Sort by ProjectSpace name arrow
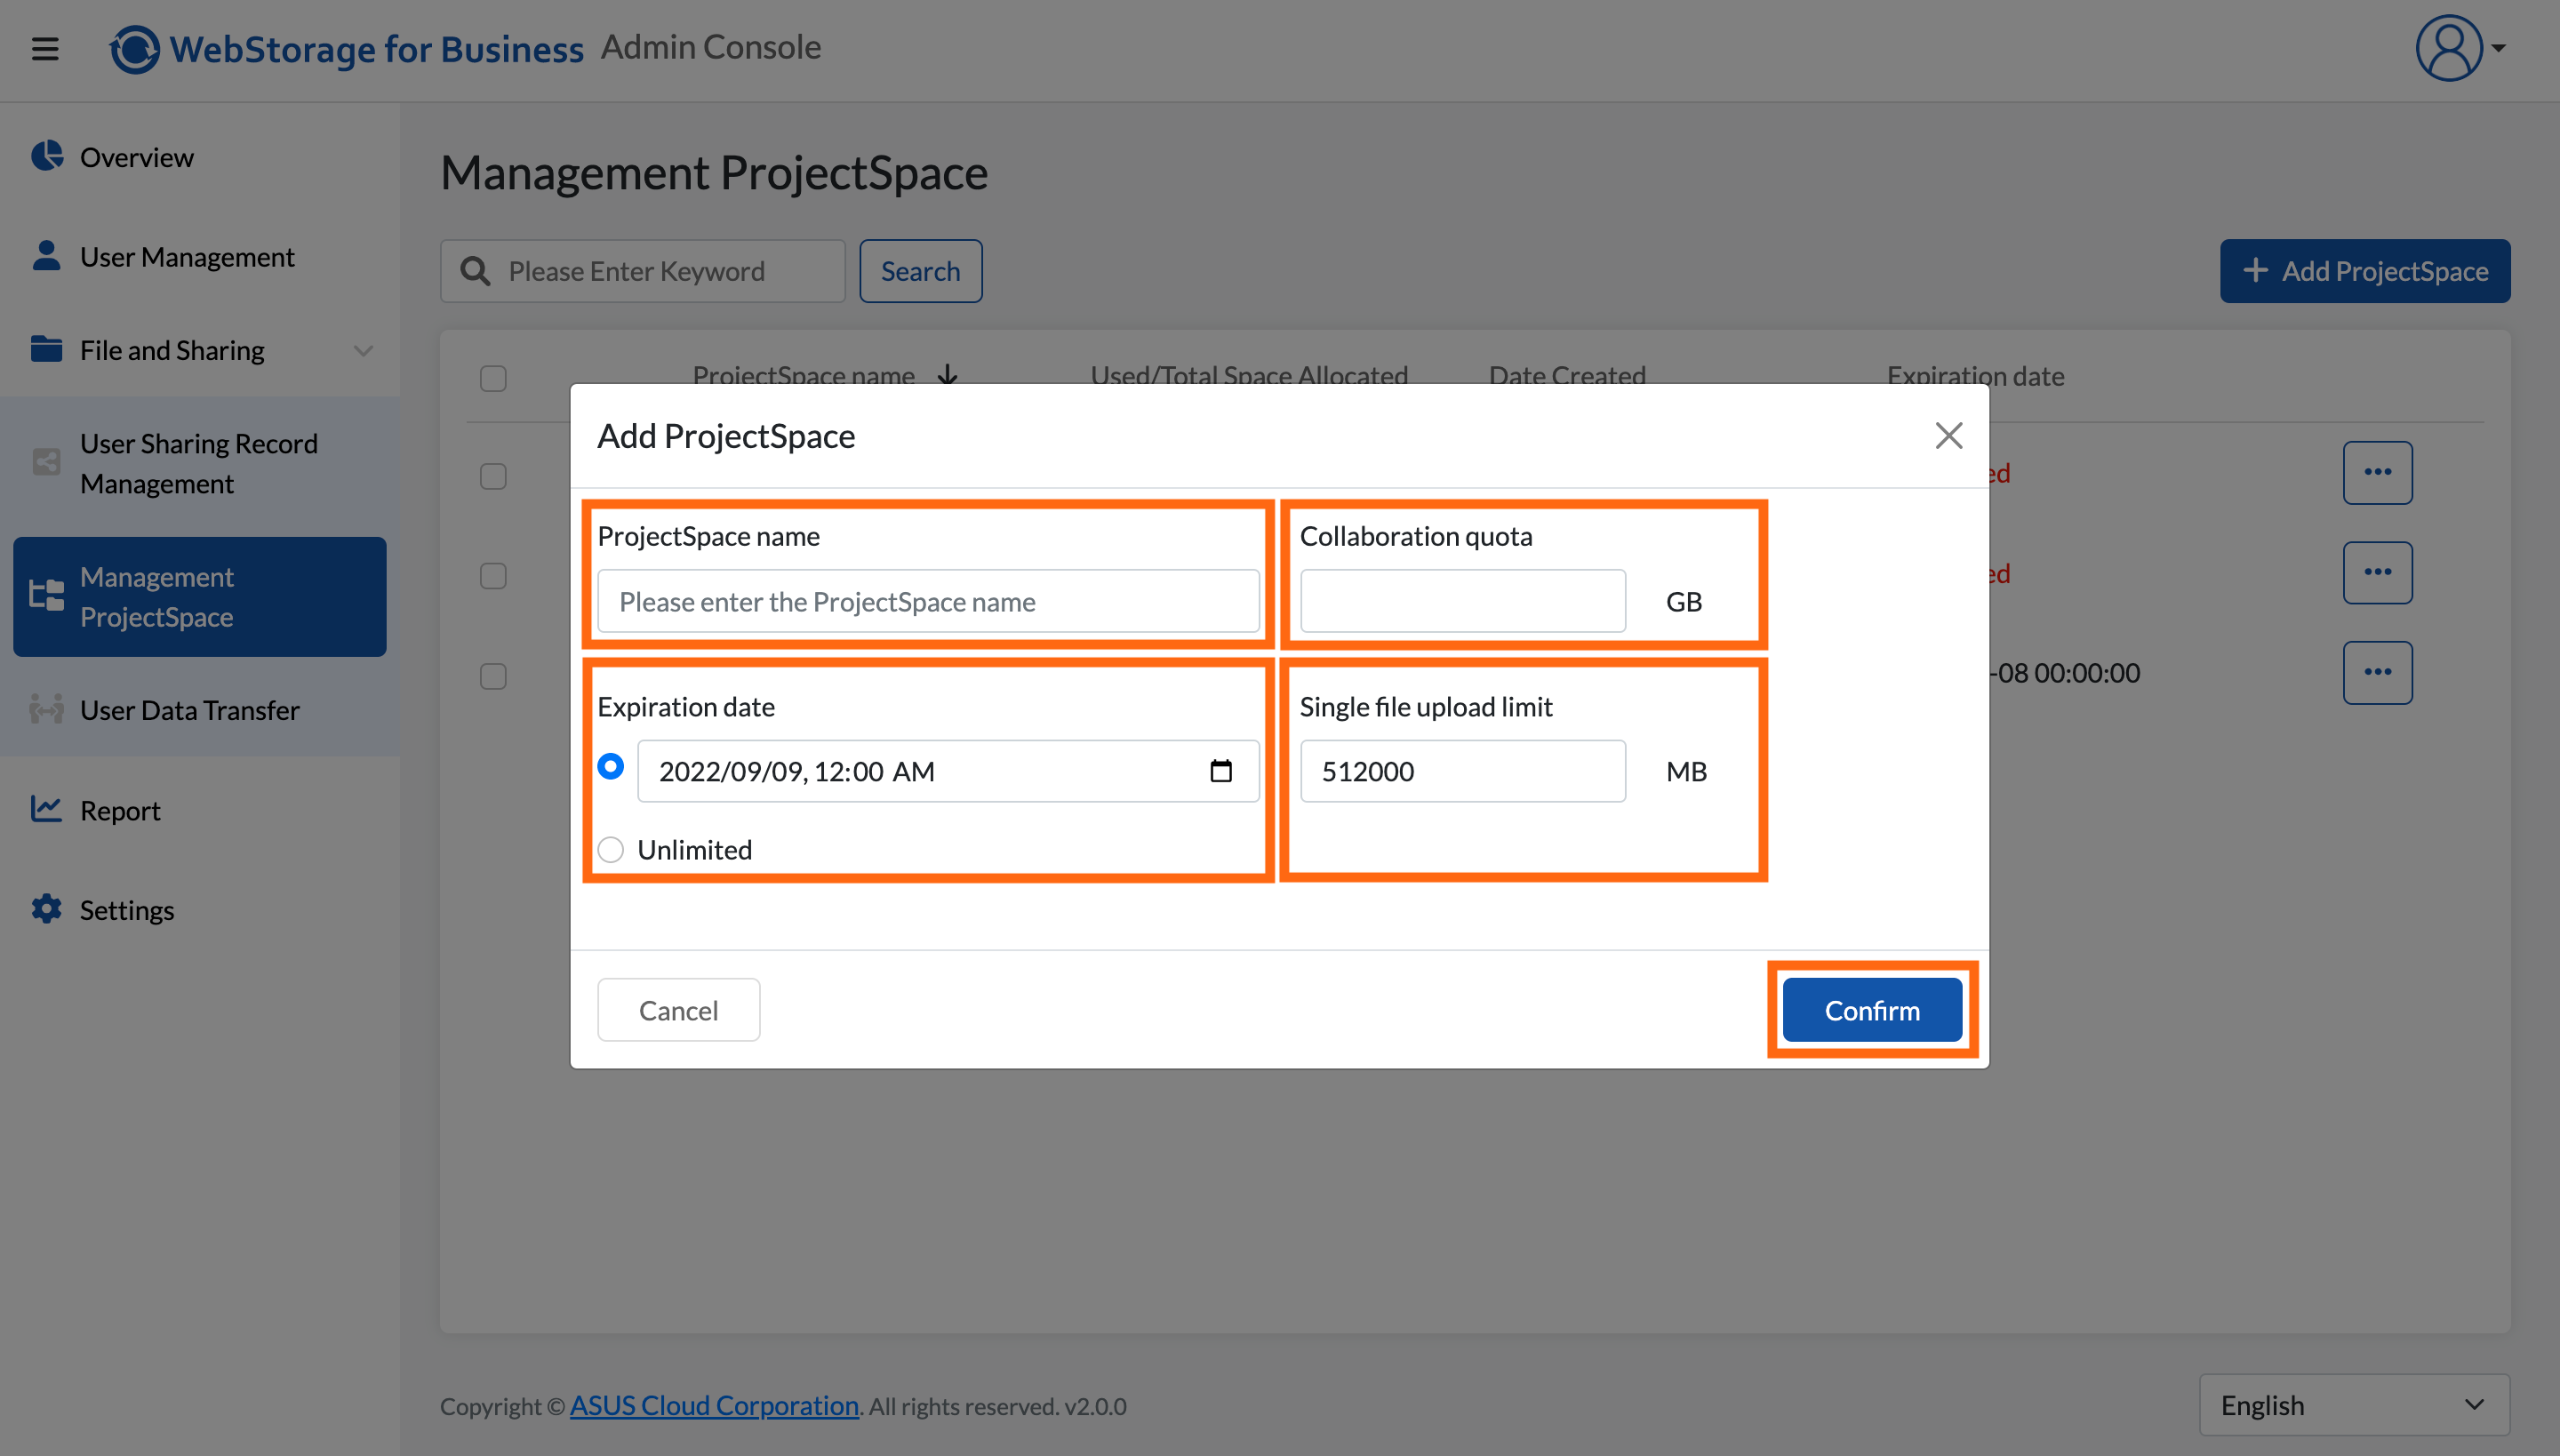 click(x=947, y=376)
